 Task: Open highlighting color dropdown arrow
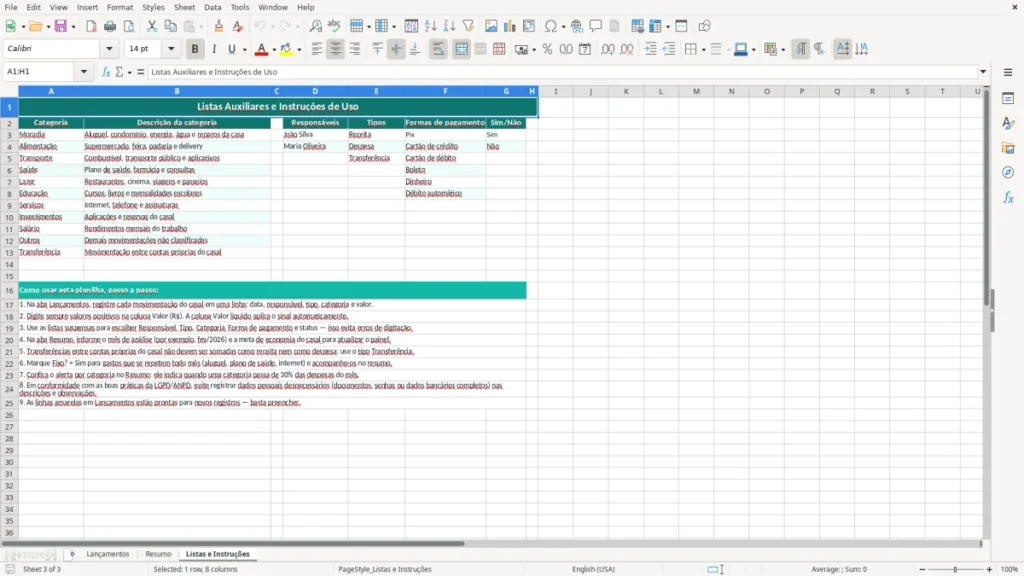click(x=299, y=50)
